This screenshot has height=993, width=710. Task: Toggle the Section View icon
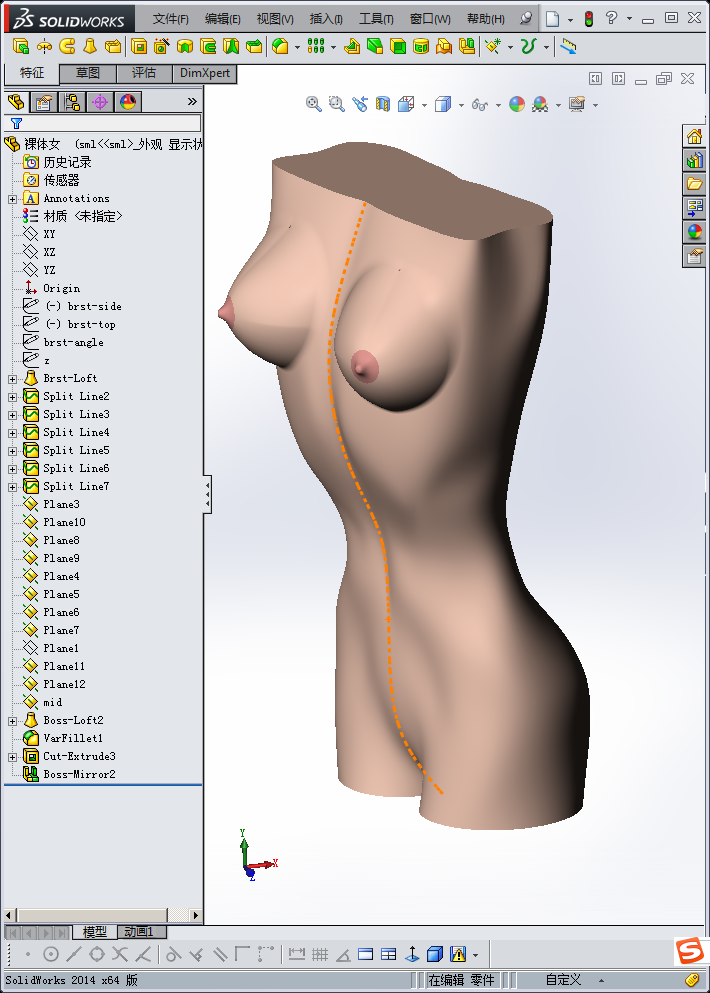click(383, 104)
